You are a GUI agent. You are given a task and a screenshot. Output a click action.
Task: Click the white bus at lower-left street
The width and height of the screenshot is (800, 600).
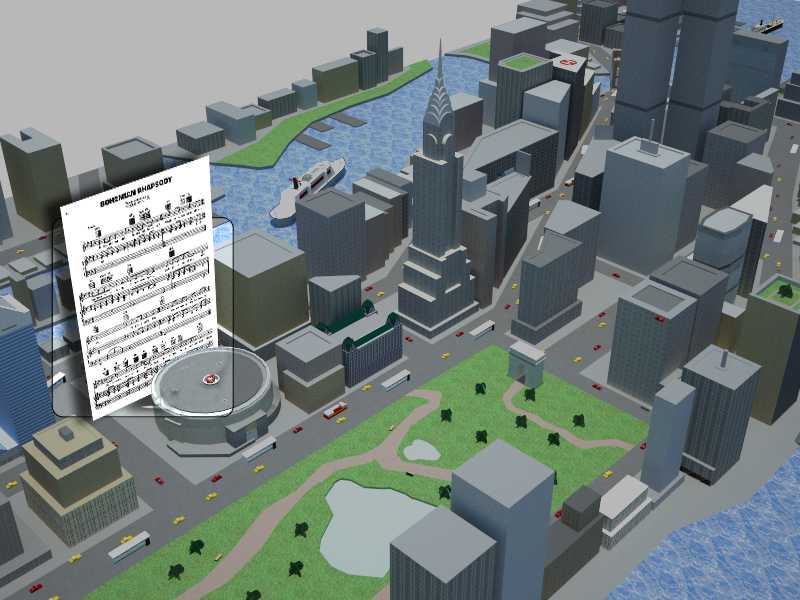pos(128,546)
